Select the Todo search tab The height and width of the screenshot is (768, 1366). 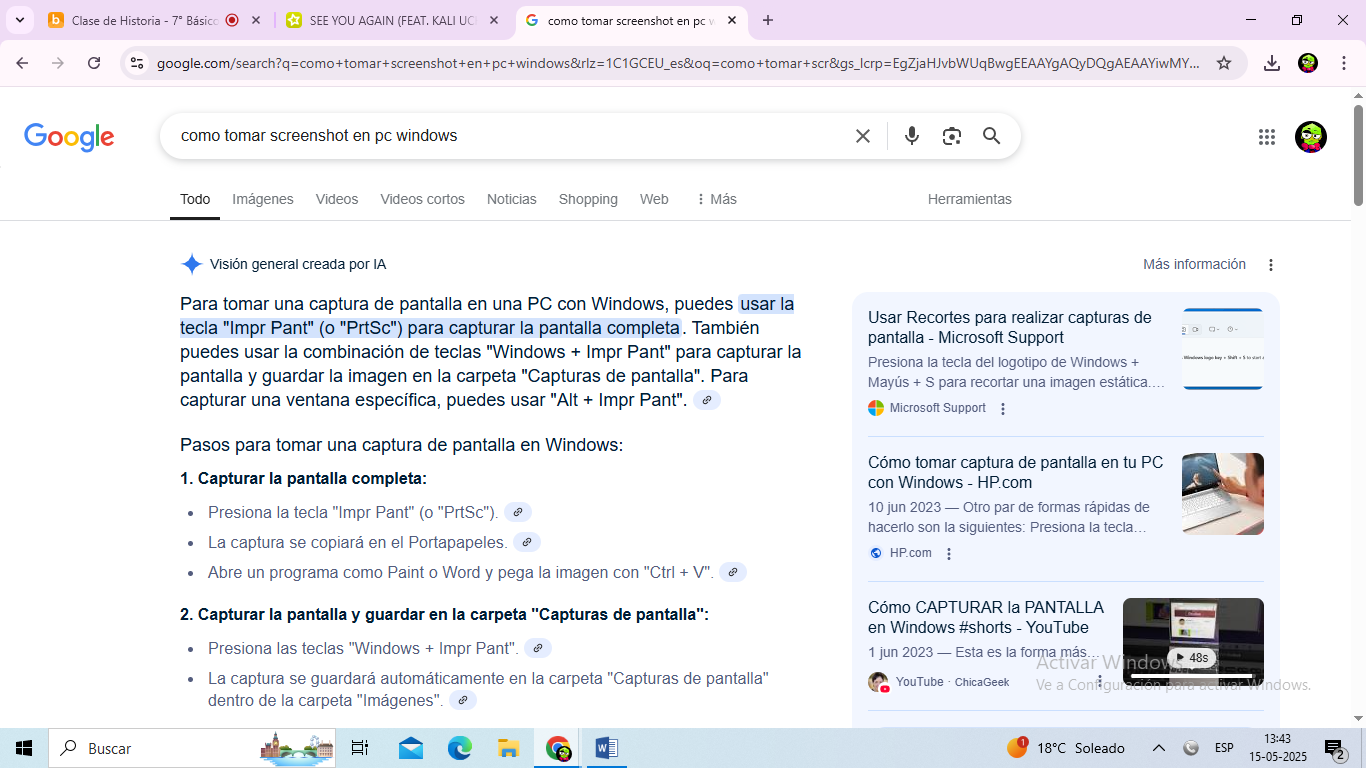point(195,199)
